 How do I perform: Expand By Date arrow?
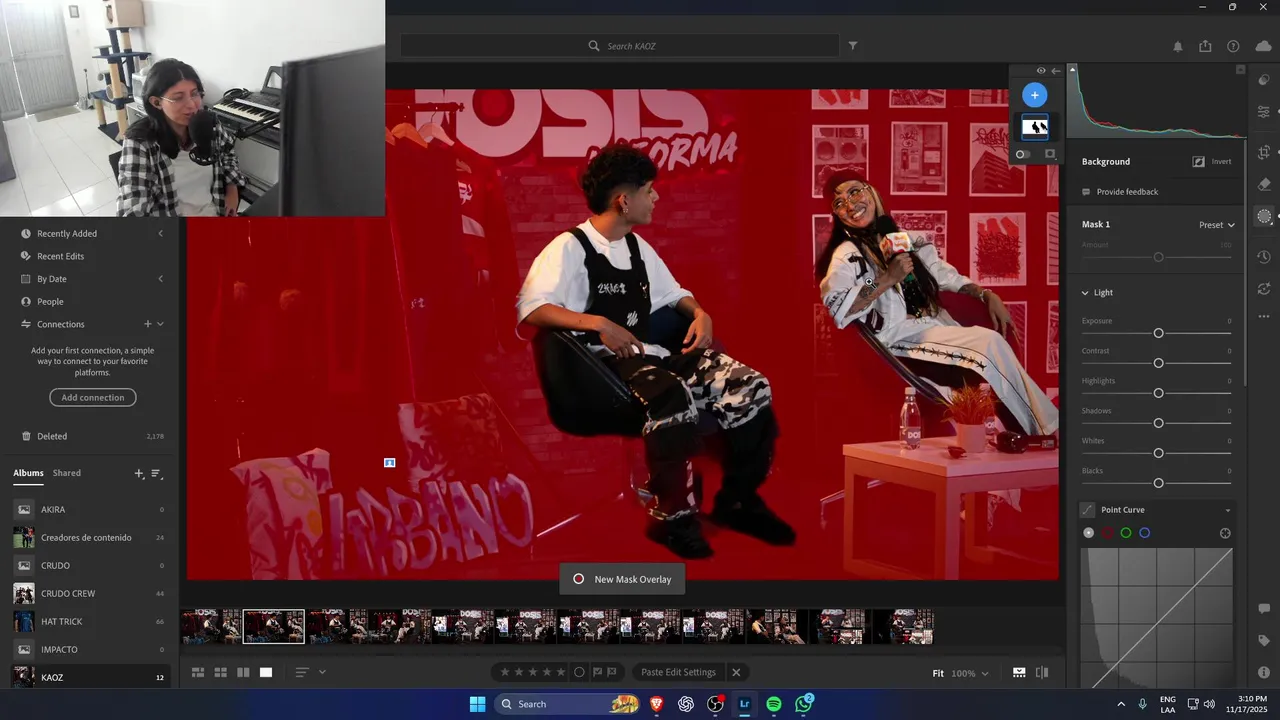160,279
